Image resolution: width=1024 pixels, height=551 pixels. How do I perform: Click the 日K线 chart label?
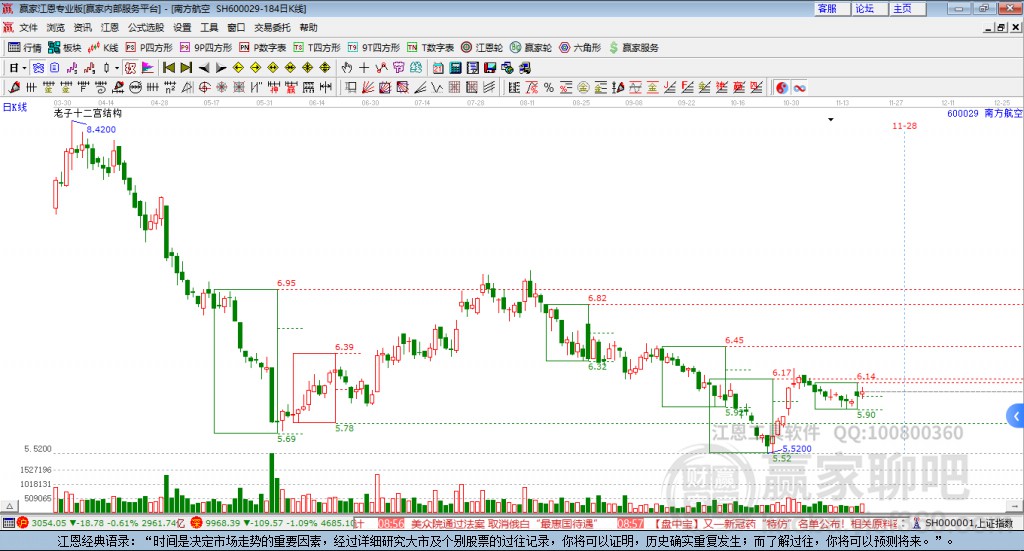[x=15, y=107]
